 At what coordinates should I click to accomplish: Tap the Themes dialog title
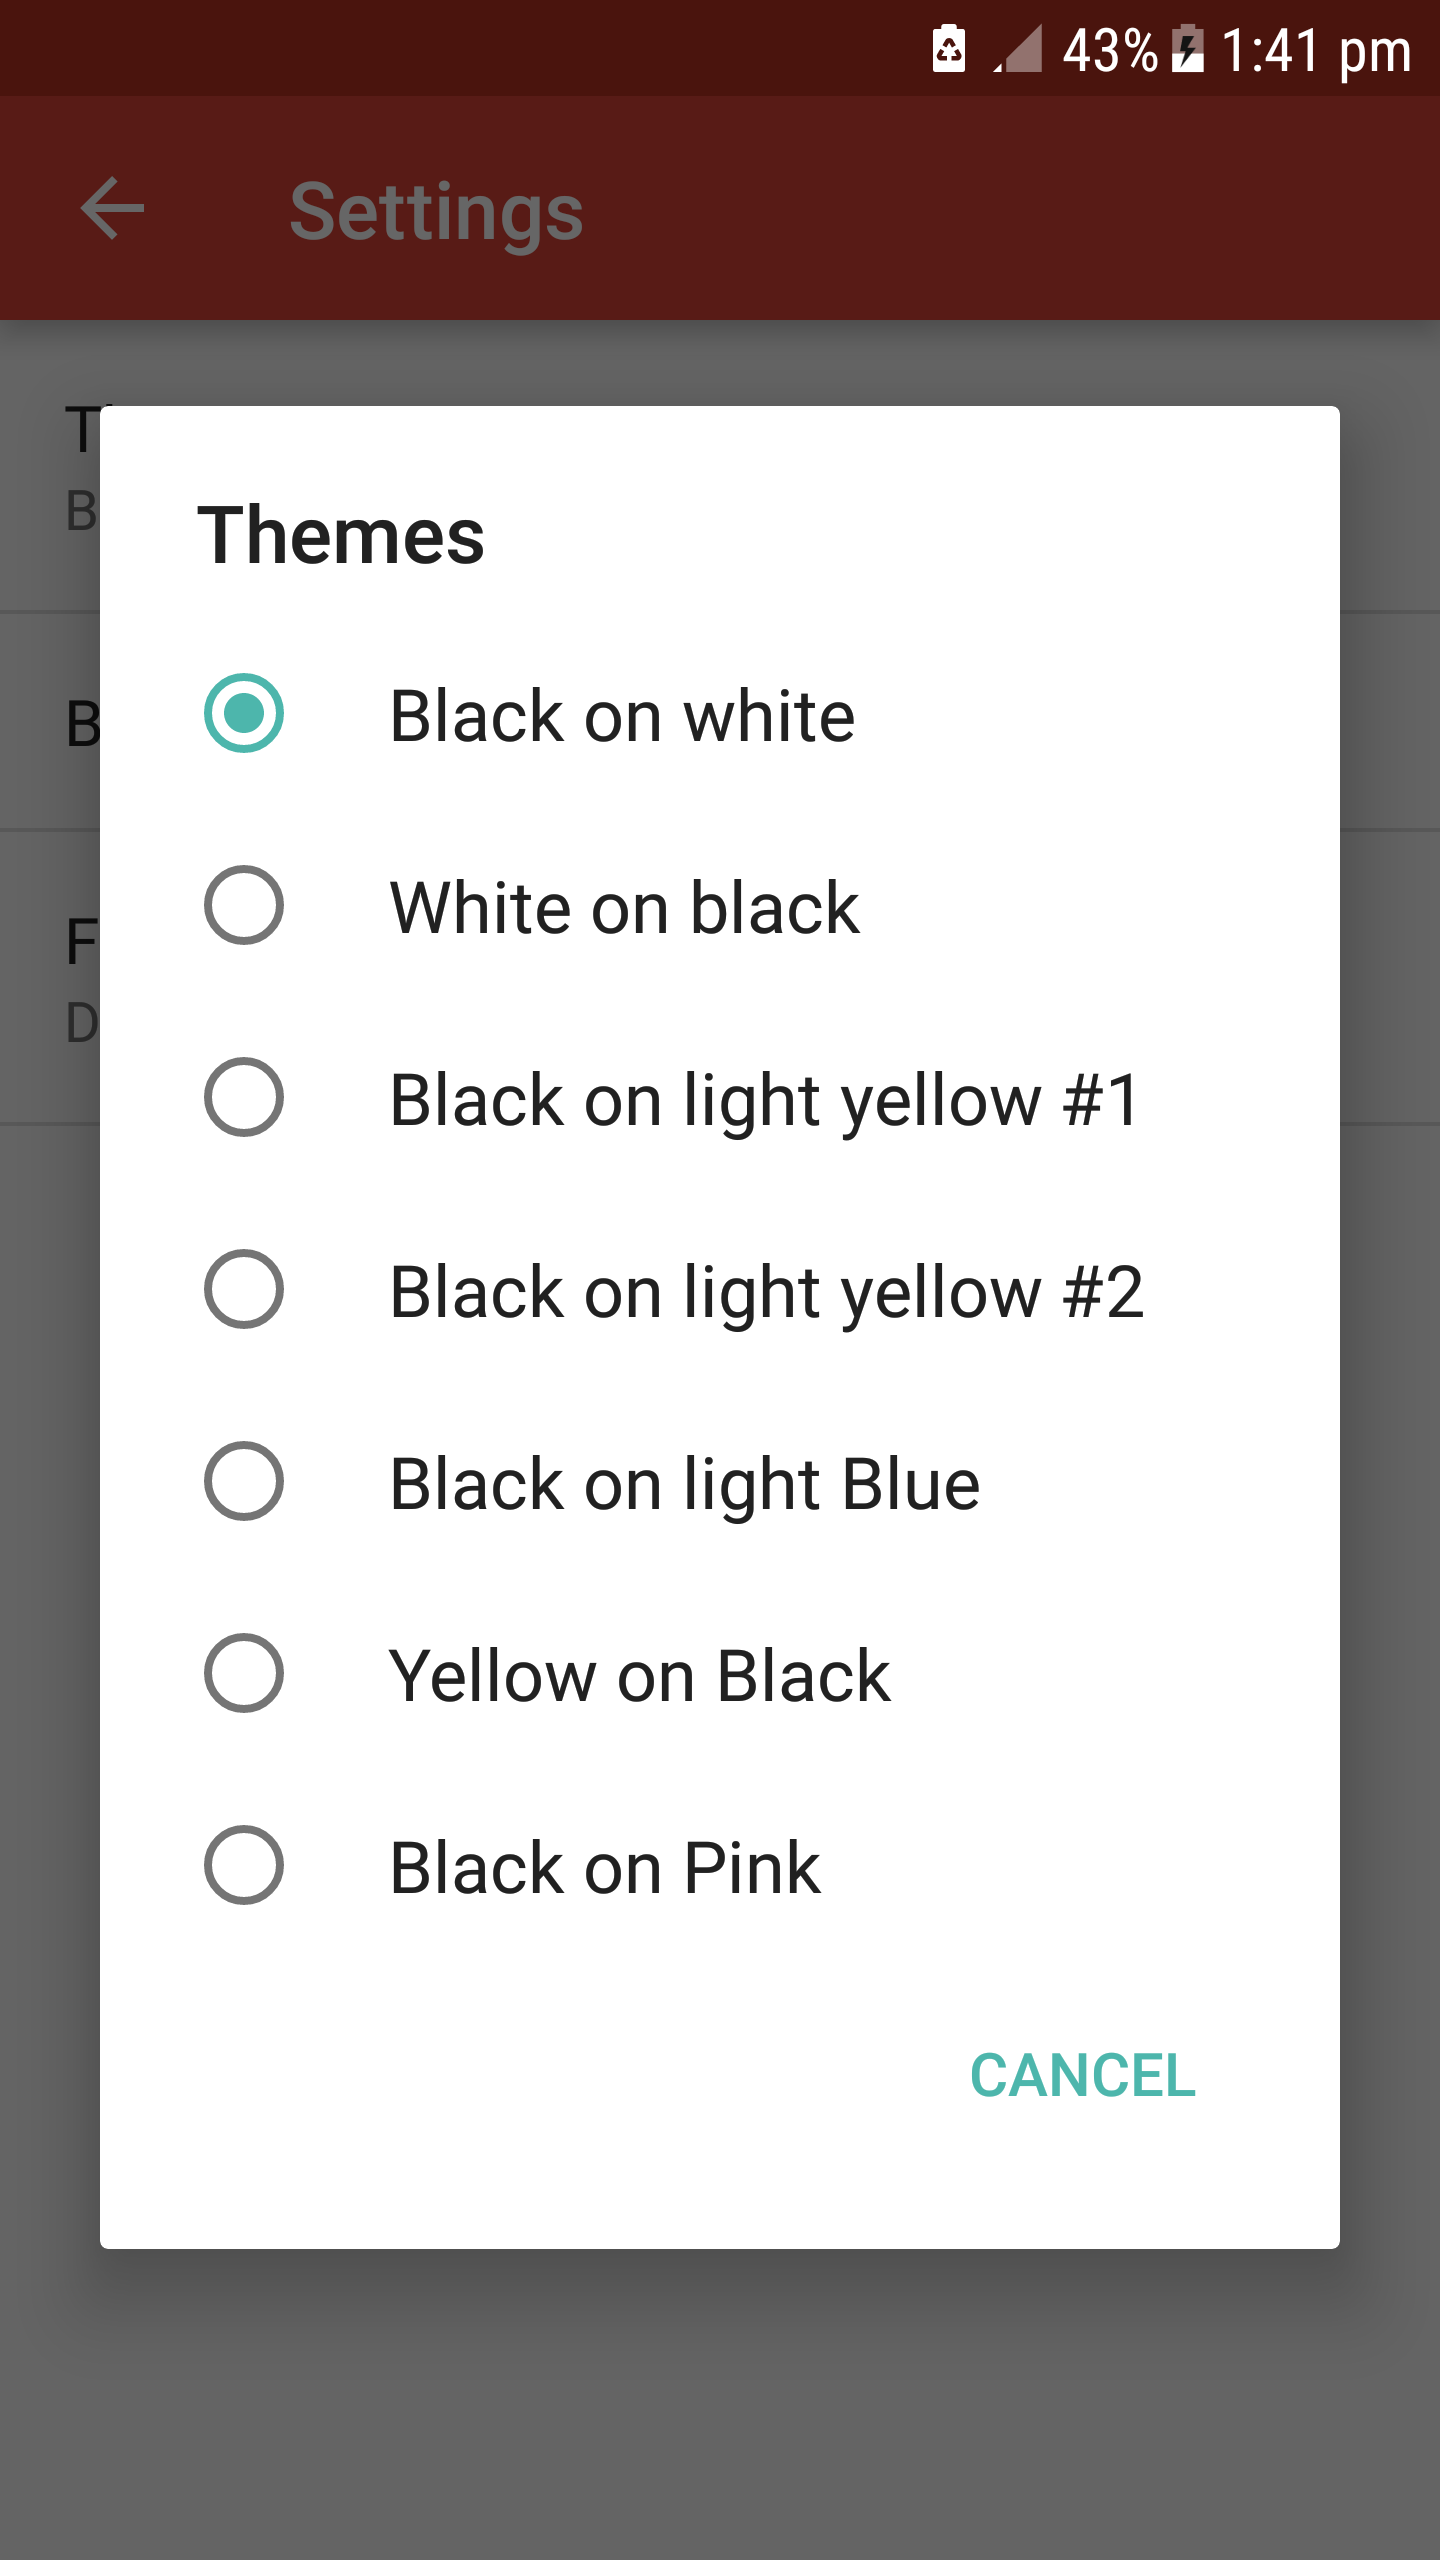click(341, 536)
